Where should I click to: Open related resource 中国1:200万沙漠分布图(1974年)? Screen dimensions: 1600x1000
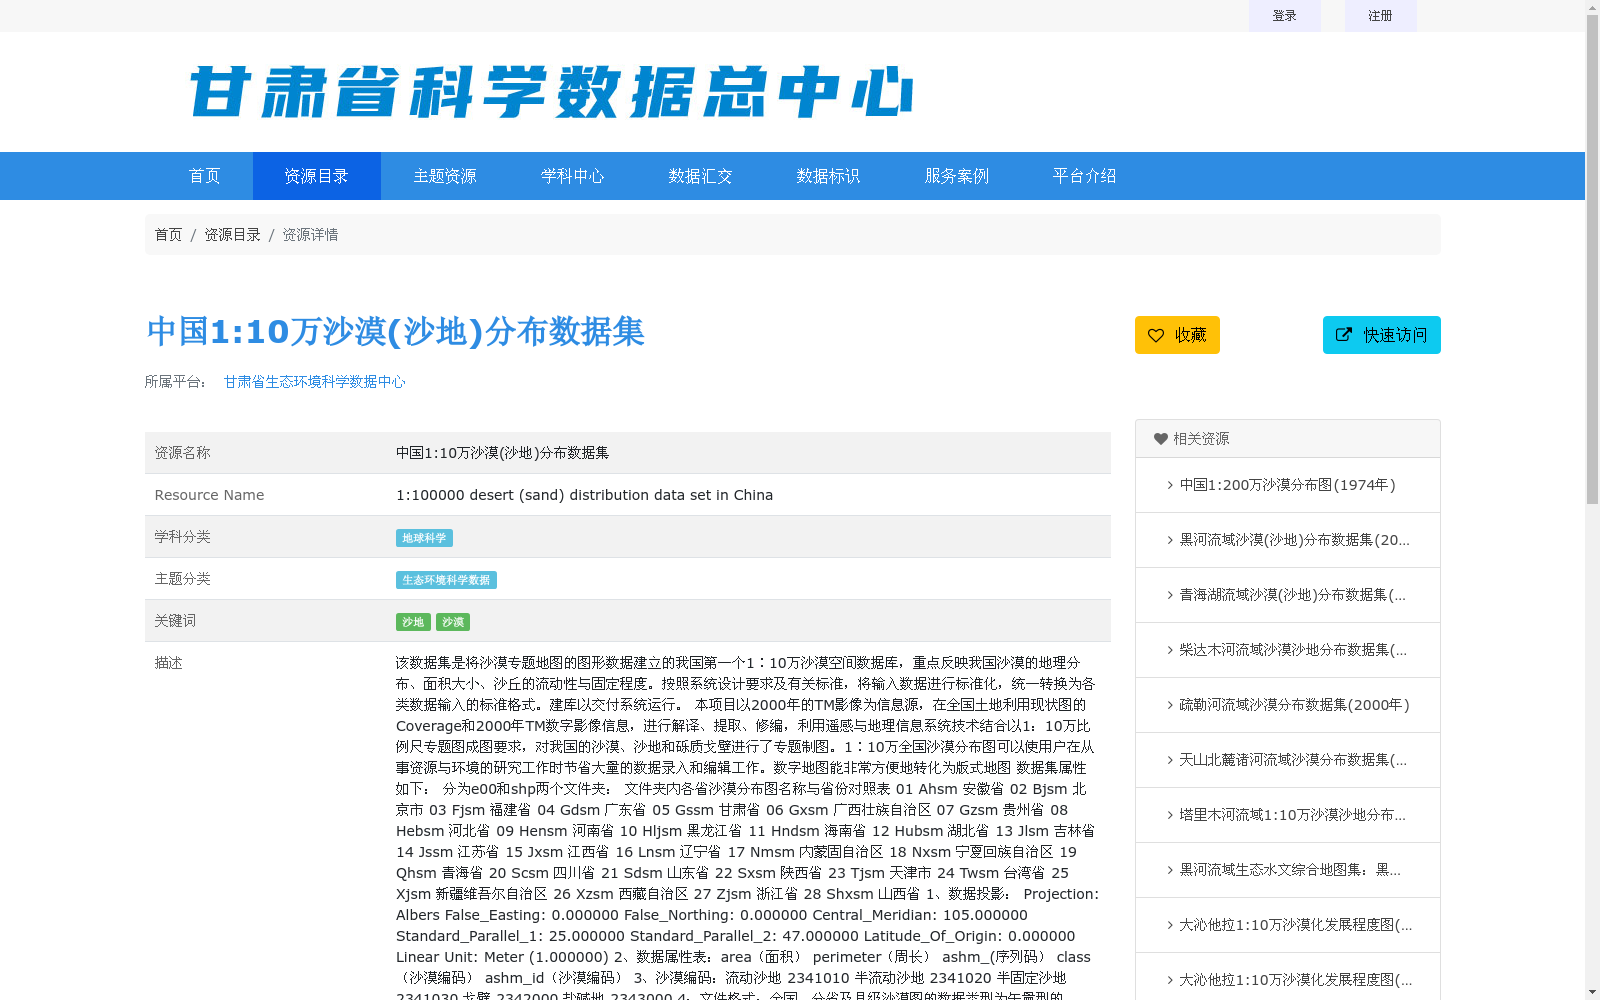(x=1287, y=485)
